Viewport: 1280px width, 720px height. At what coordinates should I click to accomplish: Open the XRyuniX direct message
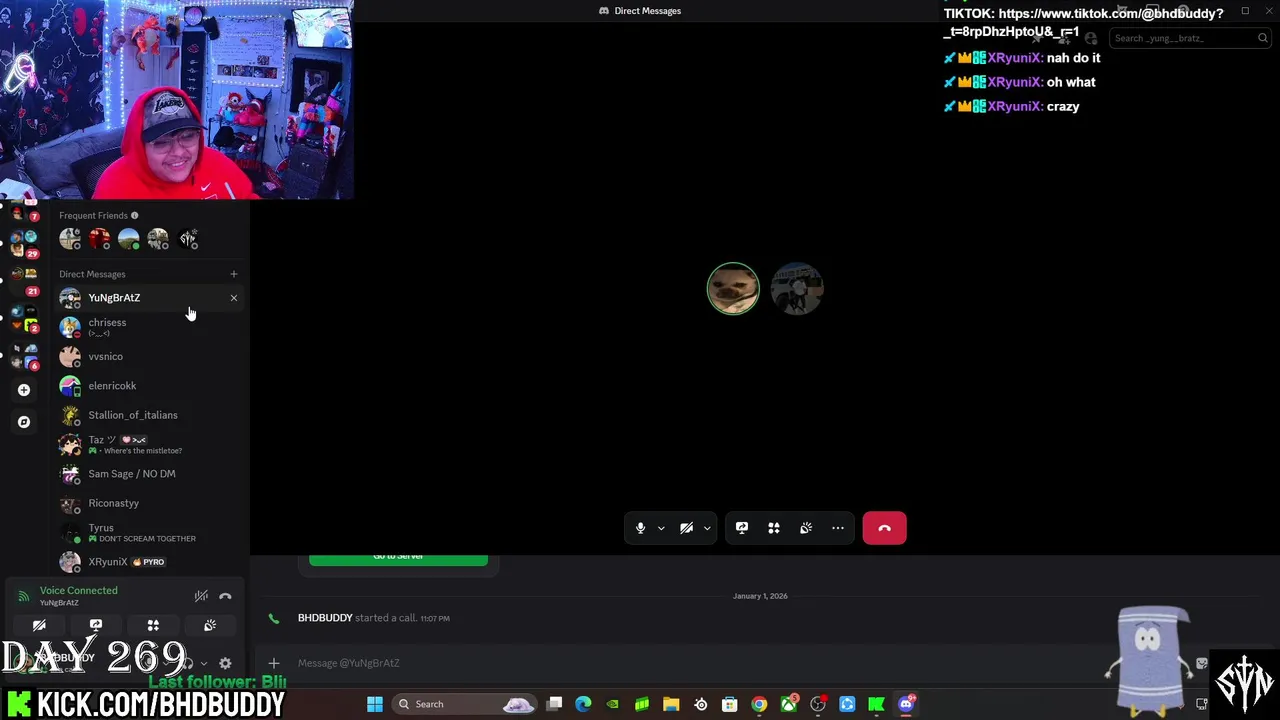(x=150, y=562)
